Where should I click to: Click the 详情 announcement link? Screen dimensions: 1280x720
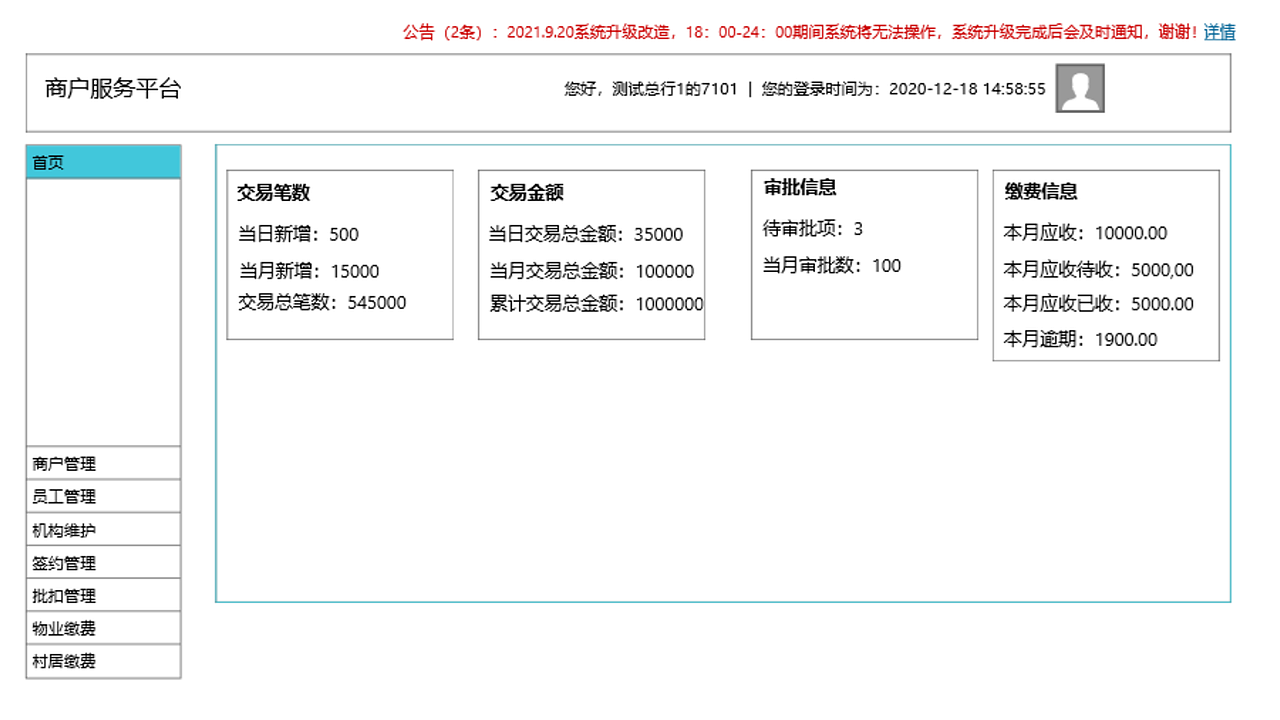click(x=1222, y=31)
